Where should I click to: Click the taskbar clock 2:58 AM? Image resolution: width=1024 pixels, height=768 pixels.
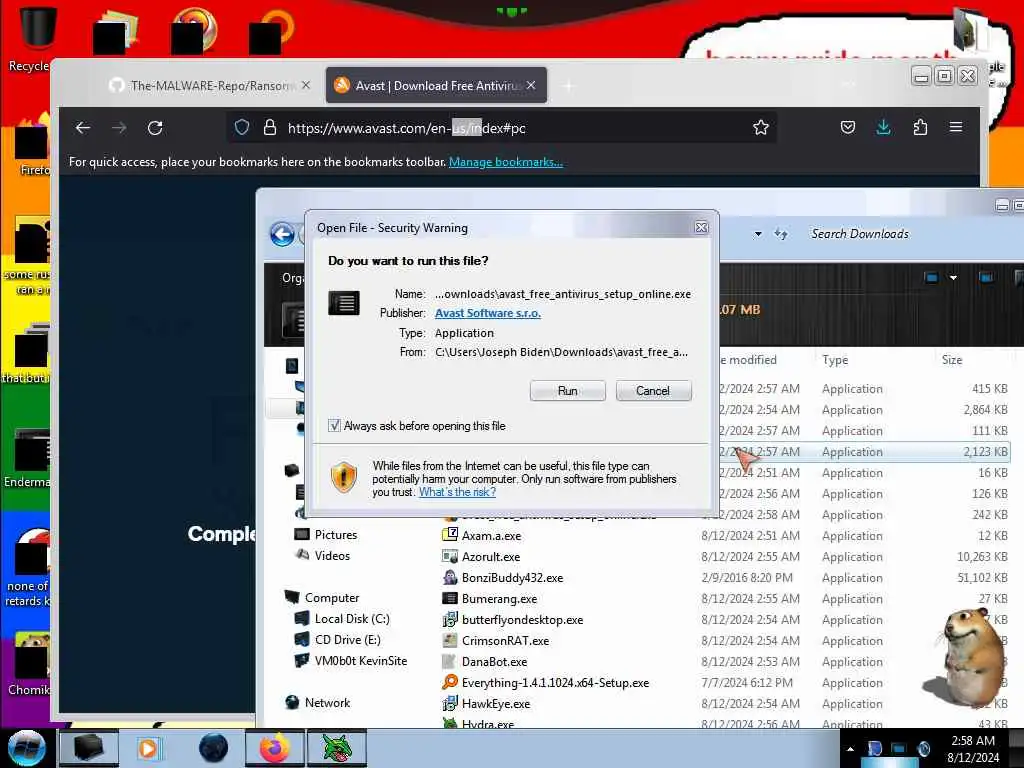[973, 741]
